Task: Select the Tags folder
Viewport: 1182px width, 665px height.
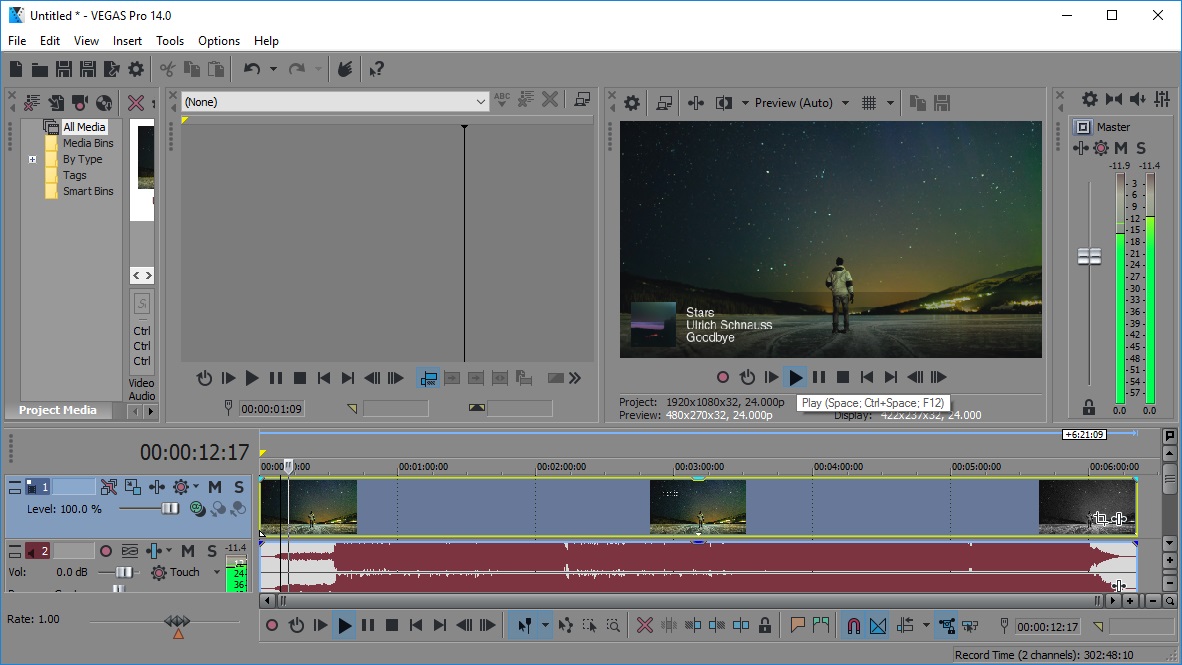Action: [x=74, y=175]
